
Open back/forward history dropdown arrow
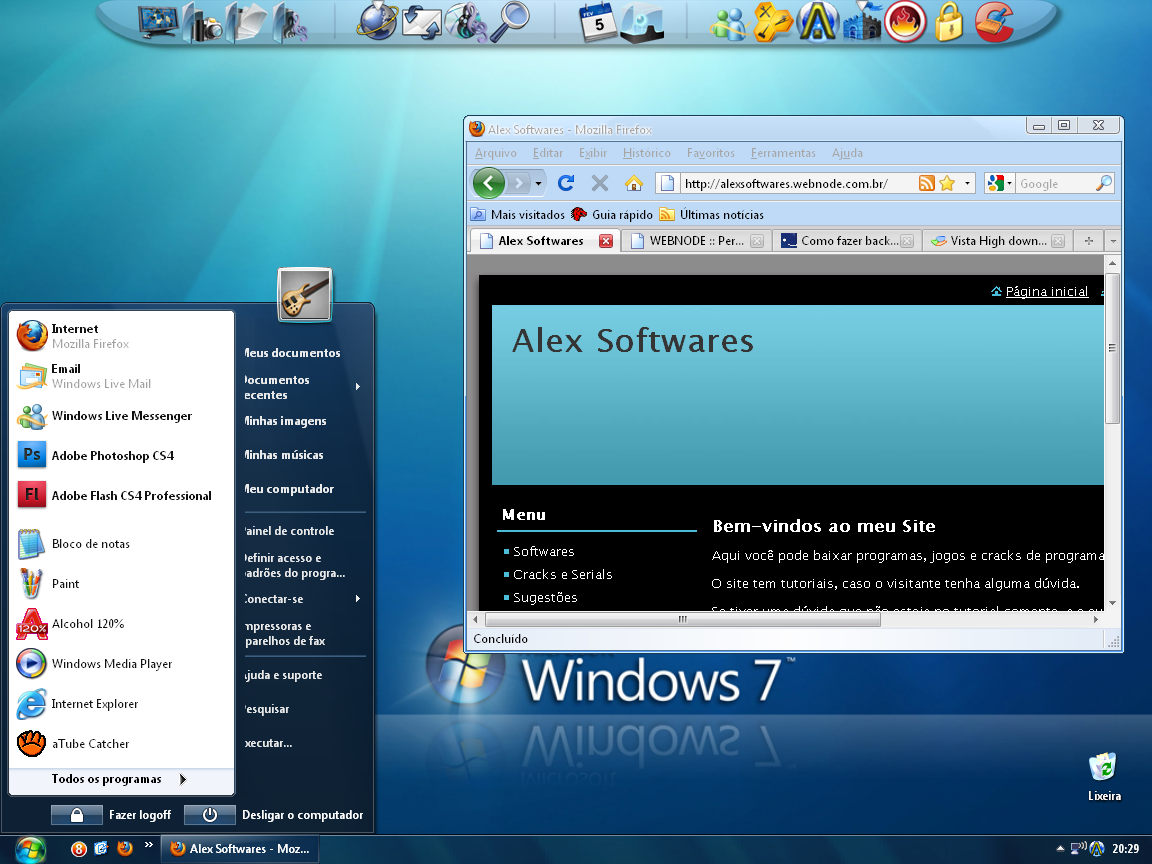[539, 183]
